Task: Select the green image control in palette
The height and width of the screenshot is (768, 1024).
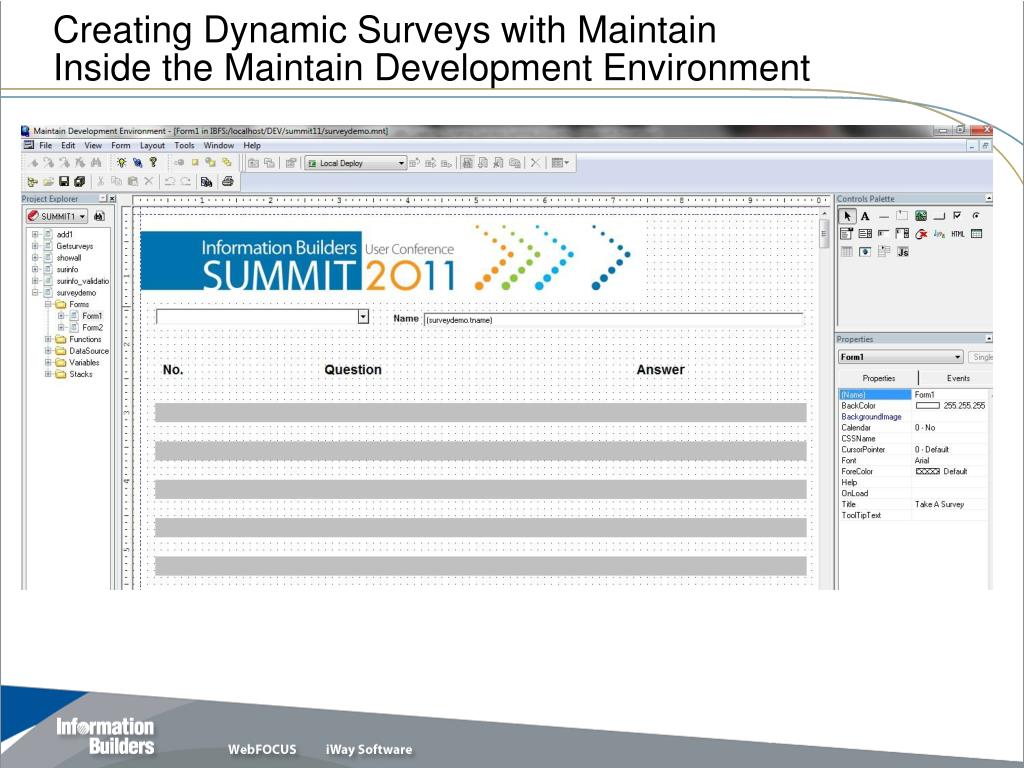Action: (920, 216)
